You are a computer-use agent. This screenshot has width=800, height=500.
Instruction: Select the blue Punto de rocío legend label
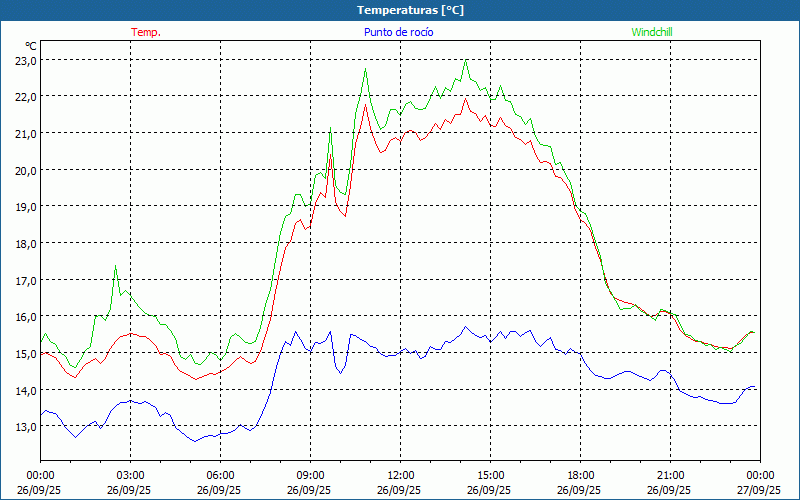[x=398, y=32]
